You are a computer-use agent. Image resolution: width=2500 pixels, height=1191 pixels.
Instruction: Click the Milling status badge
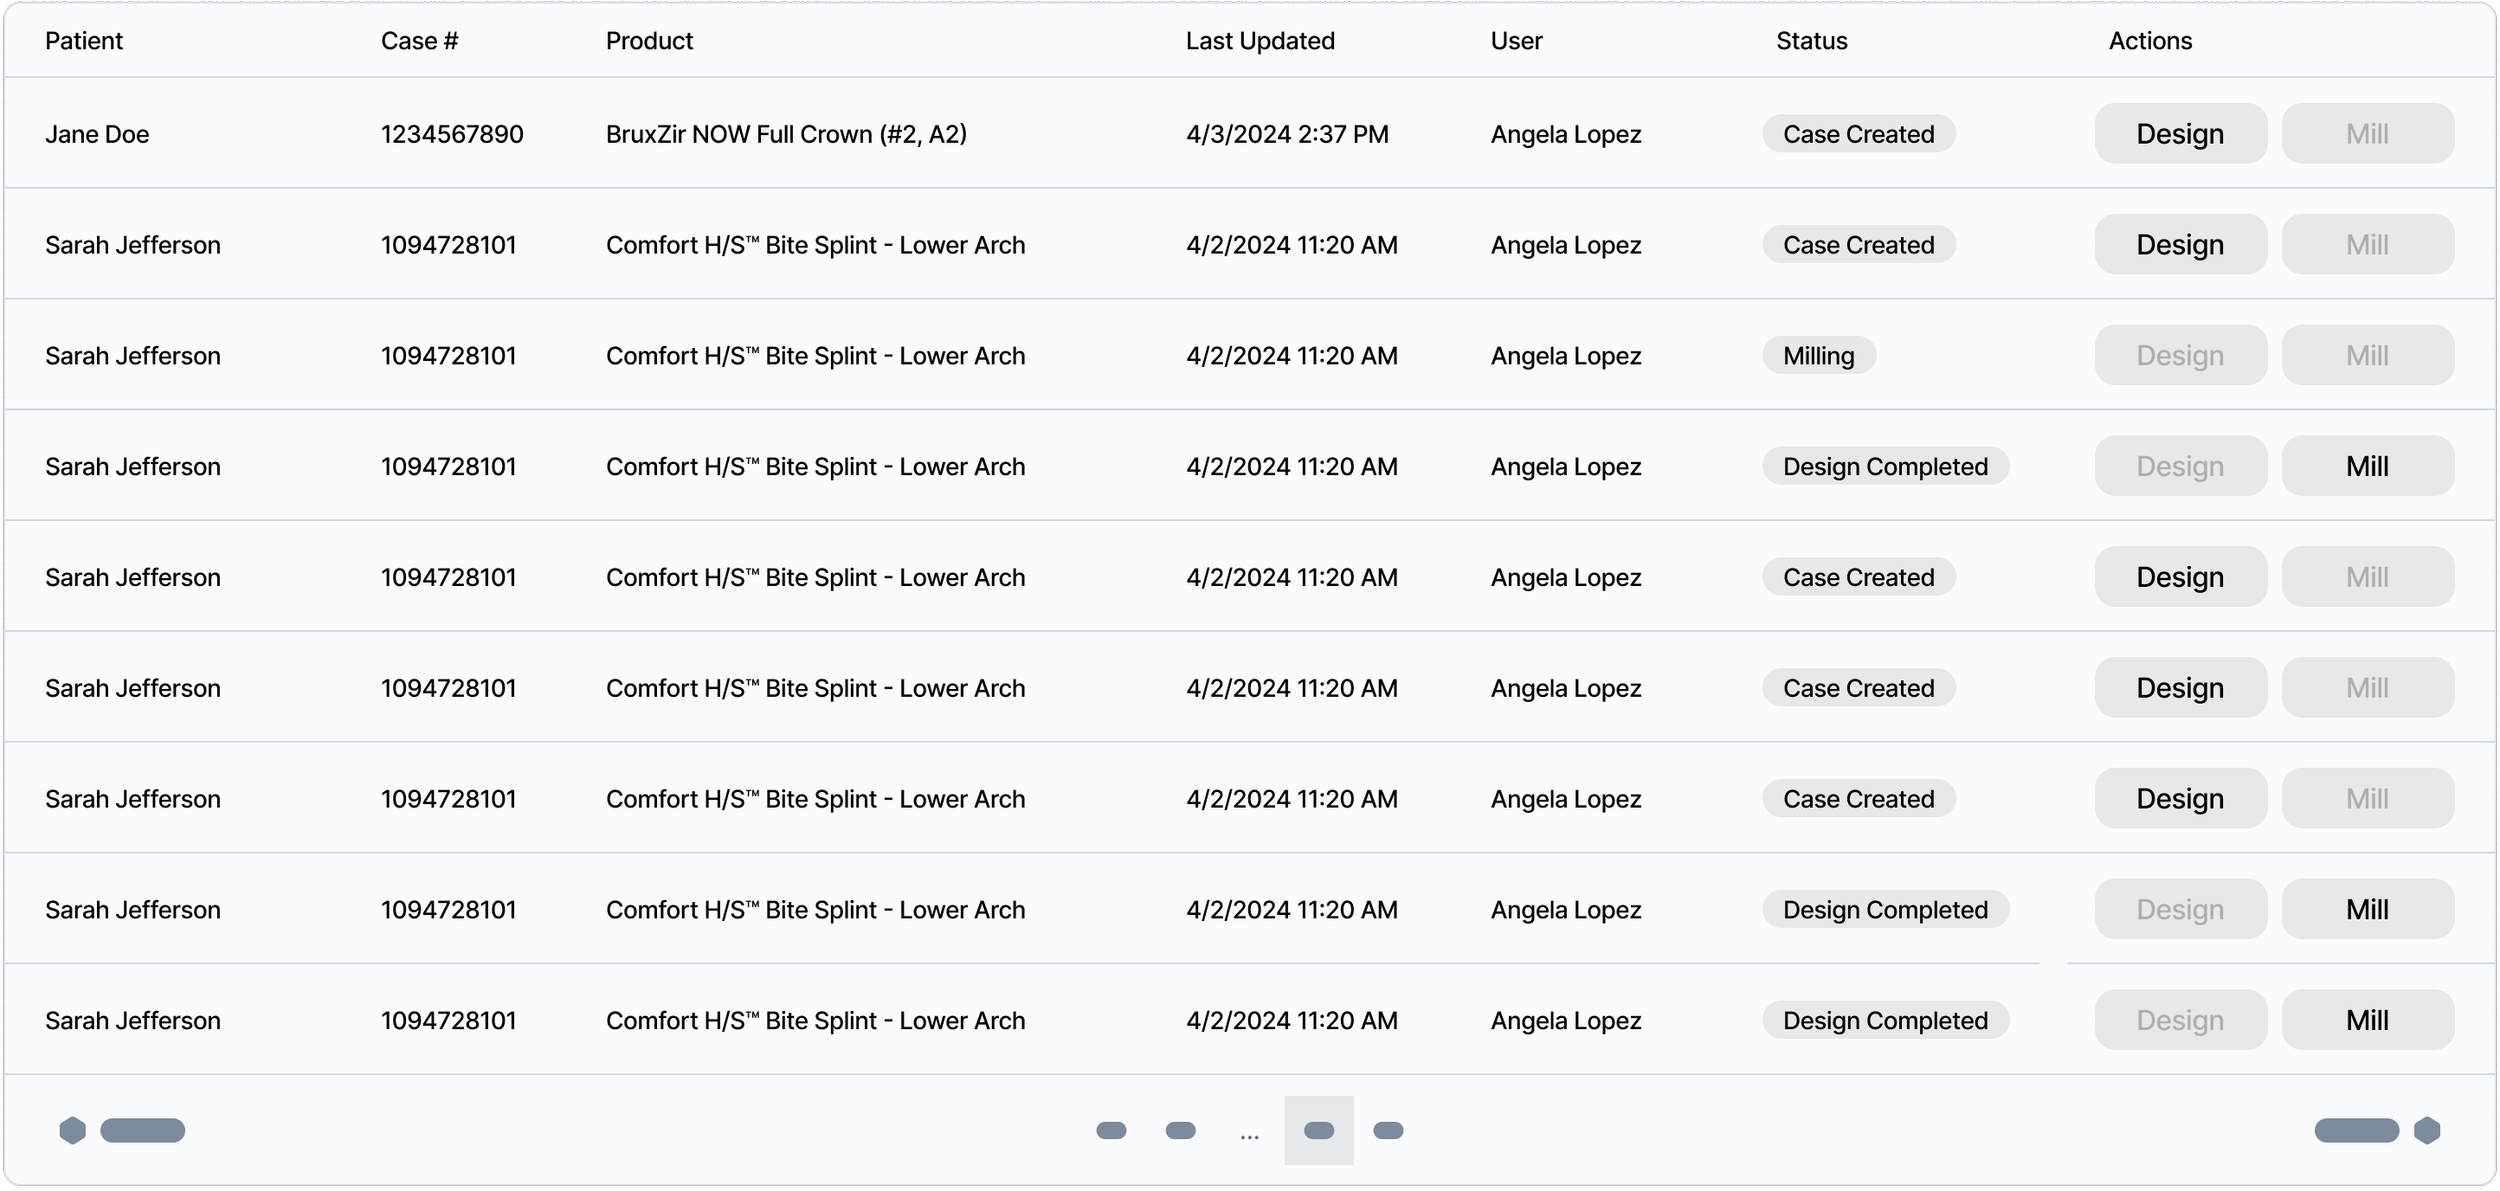tap(1819, 355)
